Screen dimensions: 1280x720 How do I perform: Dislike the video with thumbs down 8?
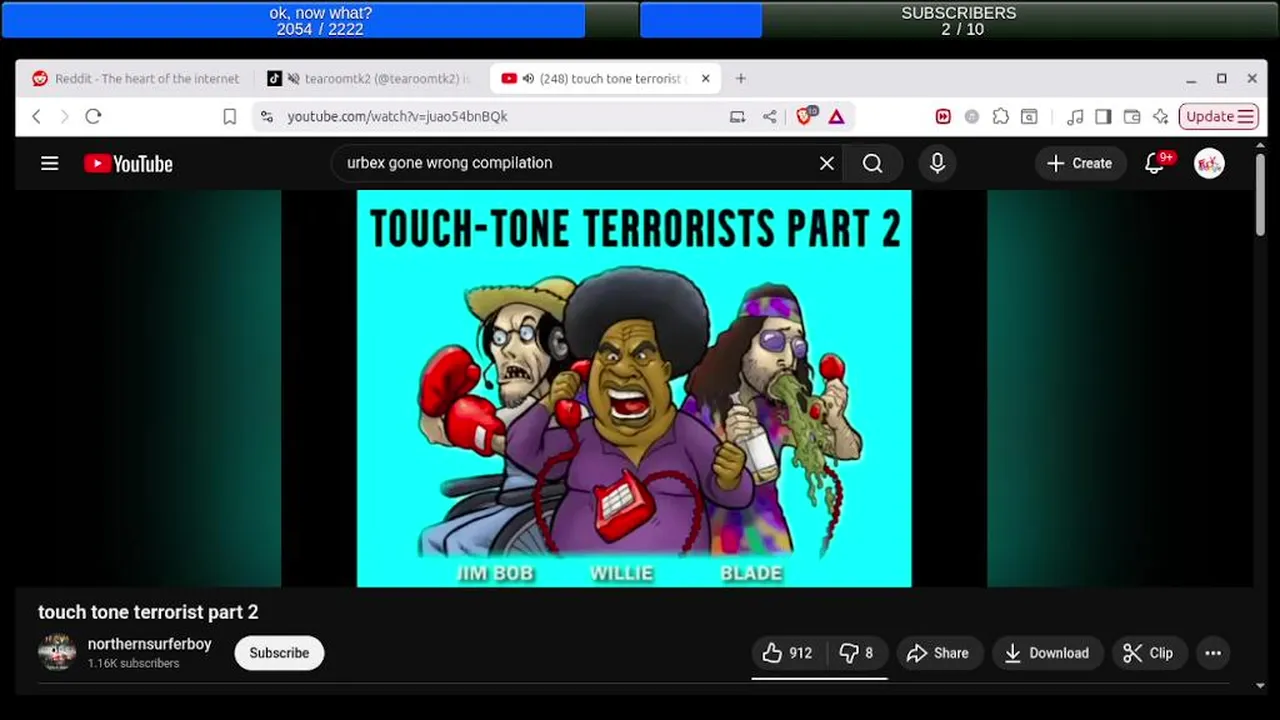(x=857, y=653)
